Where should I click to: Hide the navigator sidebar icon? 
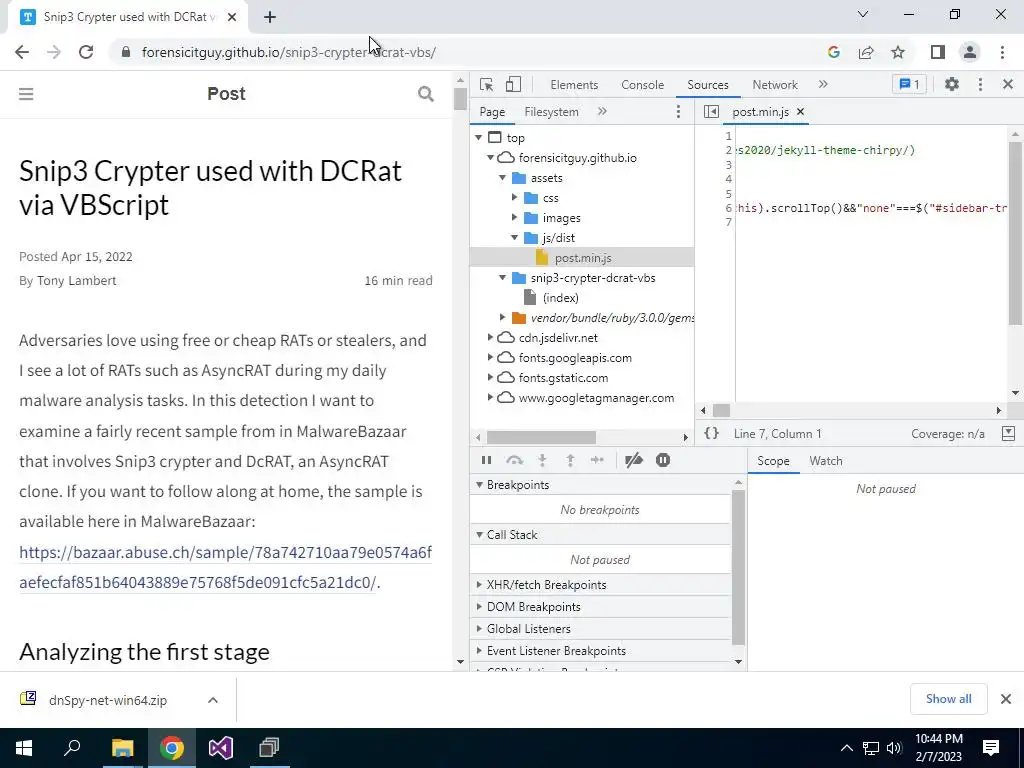[x=711, y=112]
